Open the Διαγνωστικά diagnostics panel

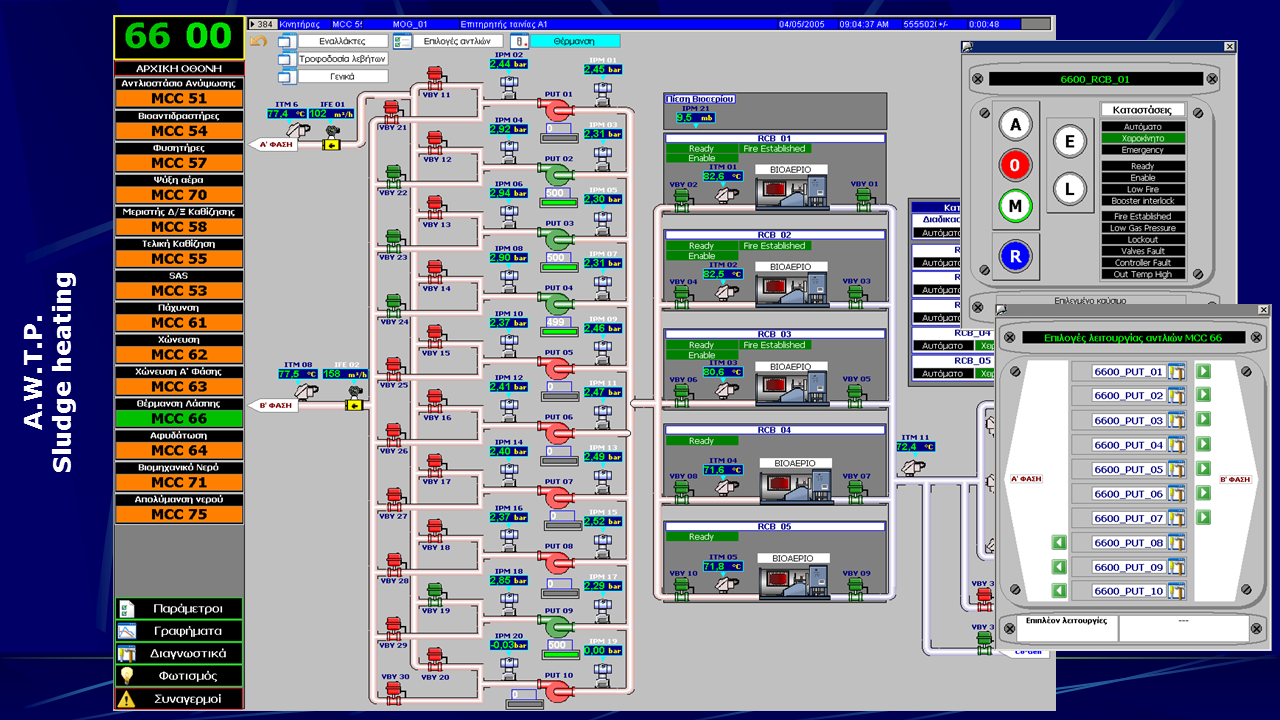(179, 653)
